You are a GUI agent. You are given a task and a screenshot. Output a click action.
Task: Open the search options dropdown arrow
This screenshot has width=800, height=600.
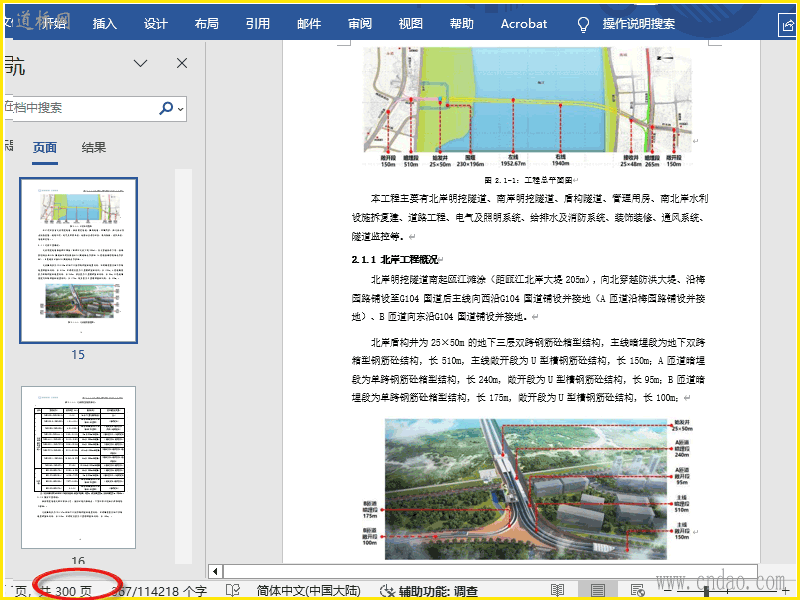(x=181, y=108)
